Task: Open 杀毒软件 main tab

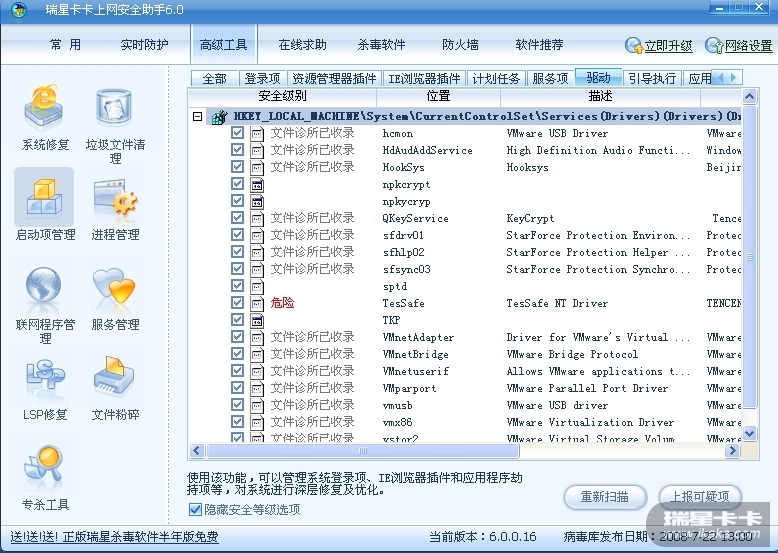Action: tap(381, 45)
